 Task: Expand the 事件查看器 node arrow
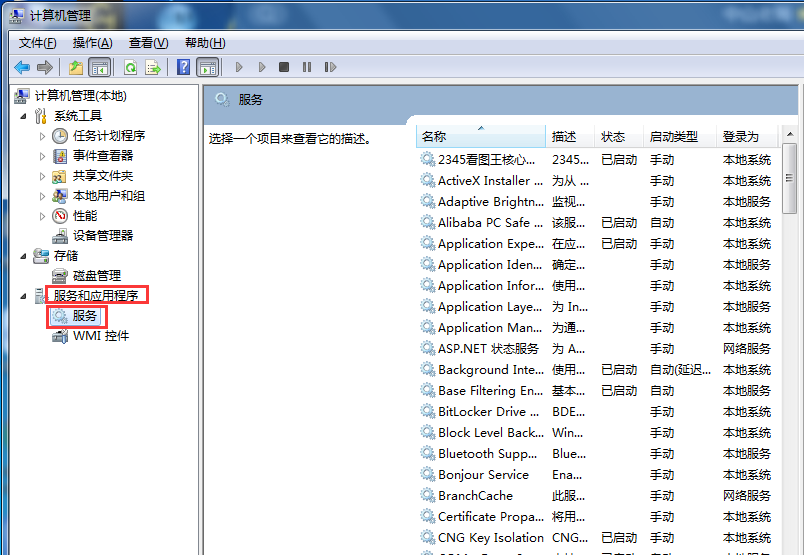tap(43, 156)
